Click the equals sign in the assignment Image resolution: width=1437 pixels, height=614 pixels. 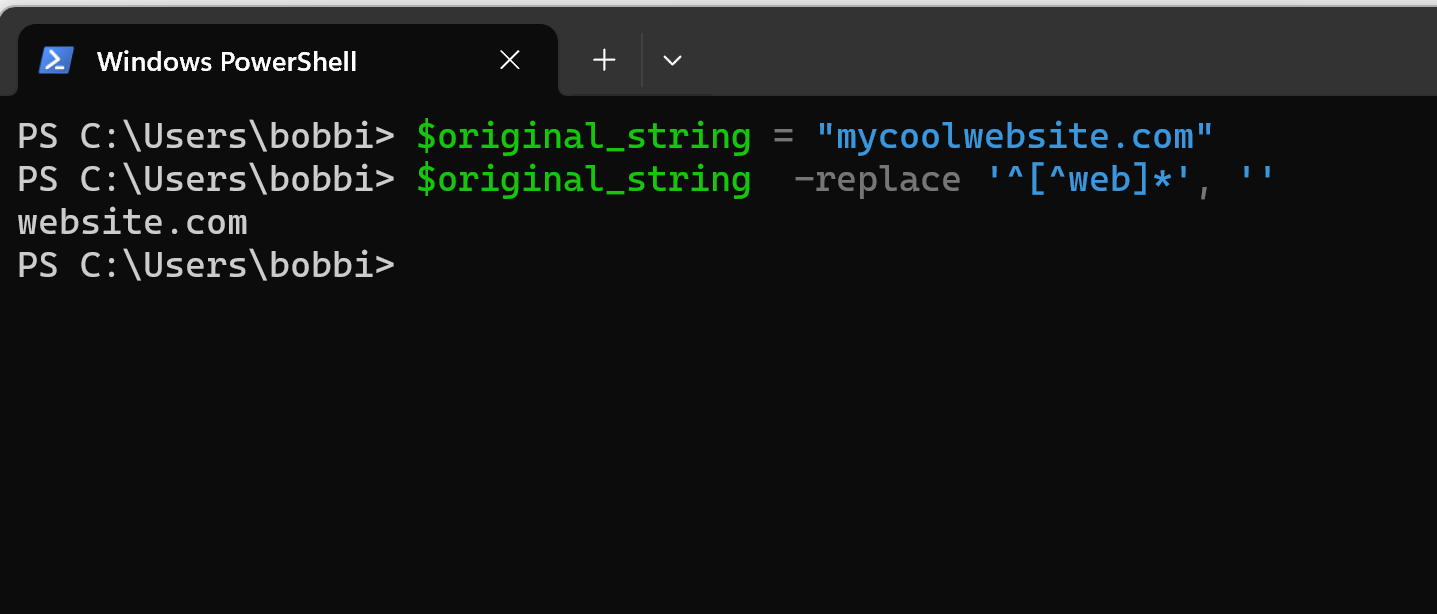pos(783,135)
